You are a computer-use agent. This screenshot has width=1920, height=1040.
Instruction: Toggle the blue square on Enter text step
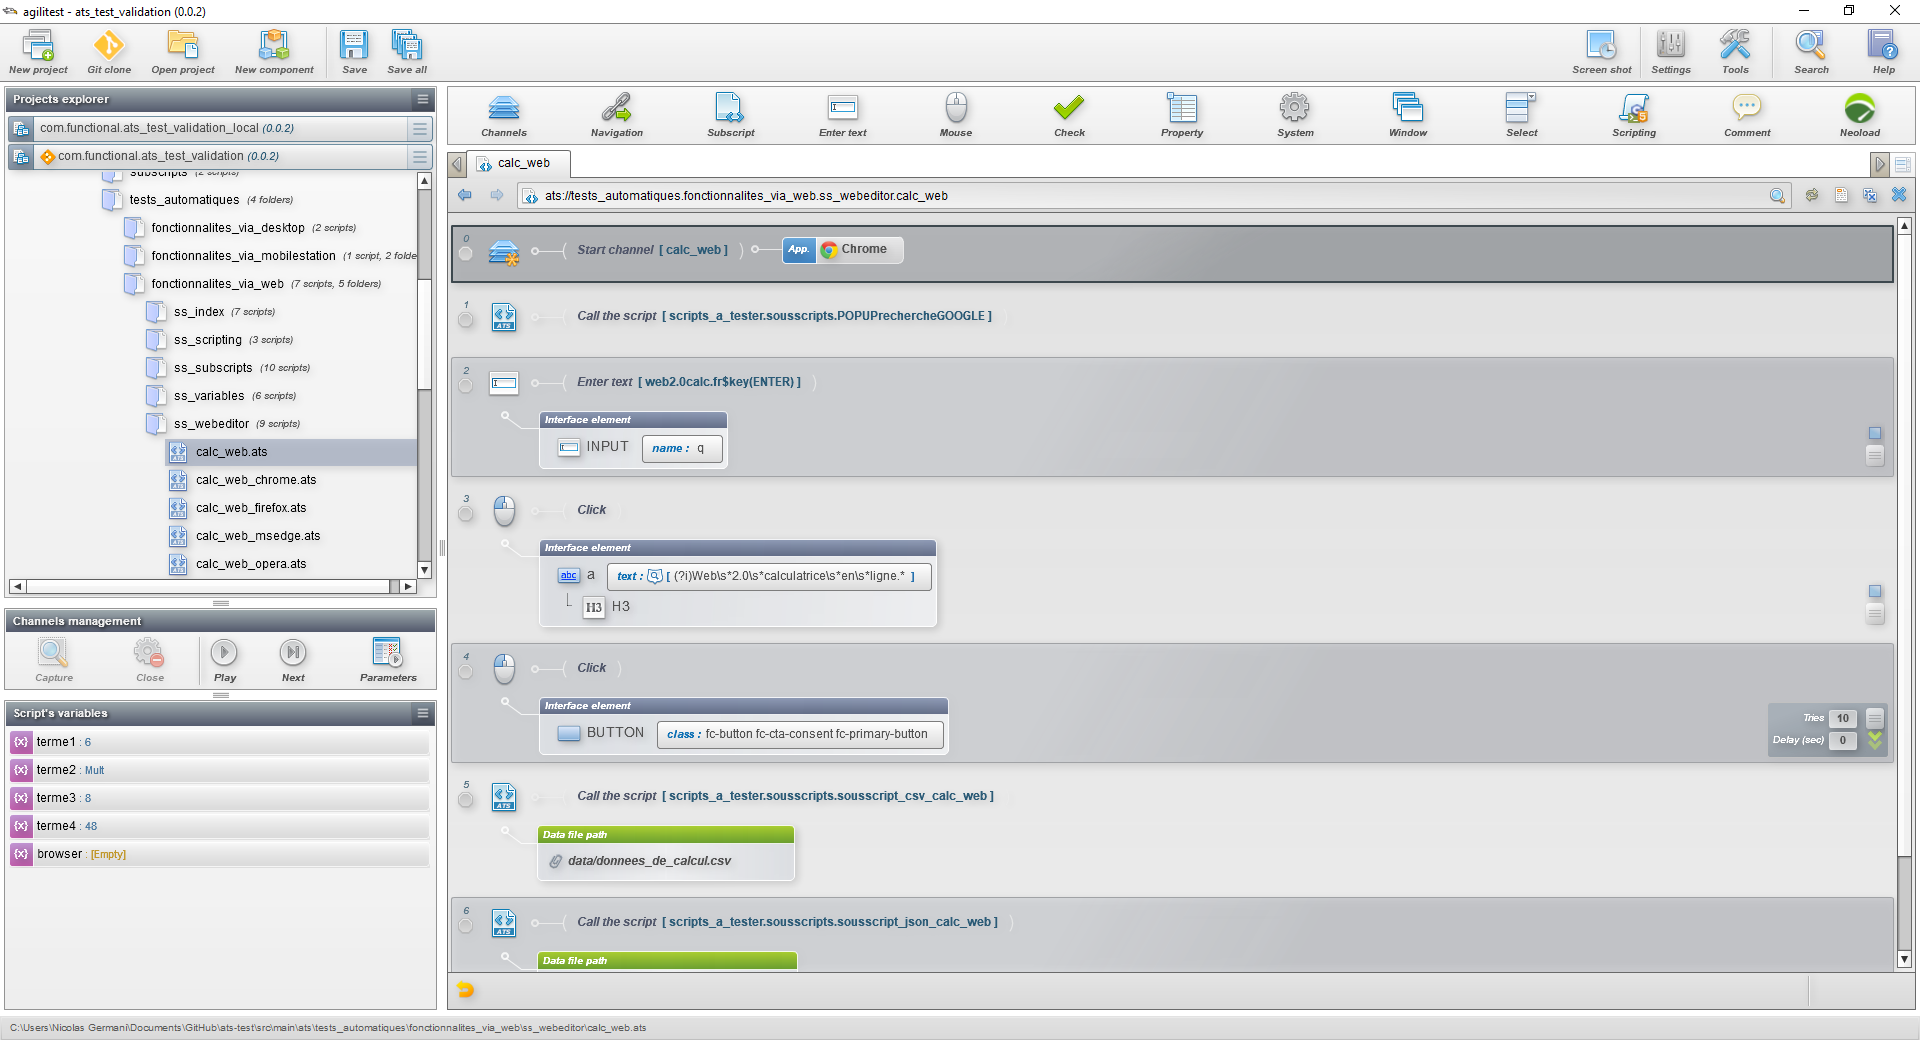[1875, 433]
